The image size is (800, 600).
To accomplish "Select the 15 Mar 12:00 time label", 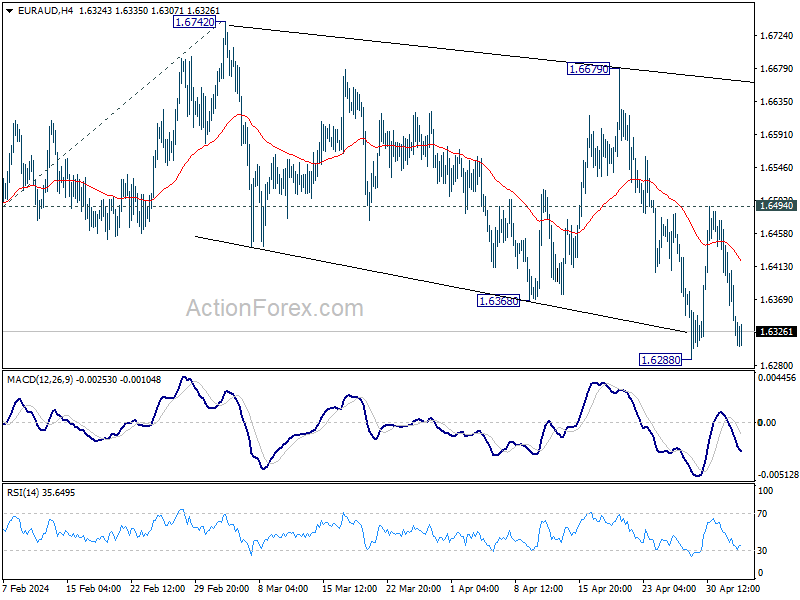I will point(349,588).
